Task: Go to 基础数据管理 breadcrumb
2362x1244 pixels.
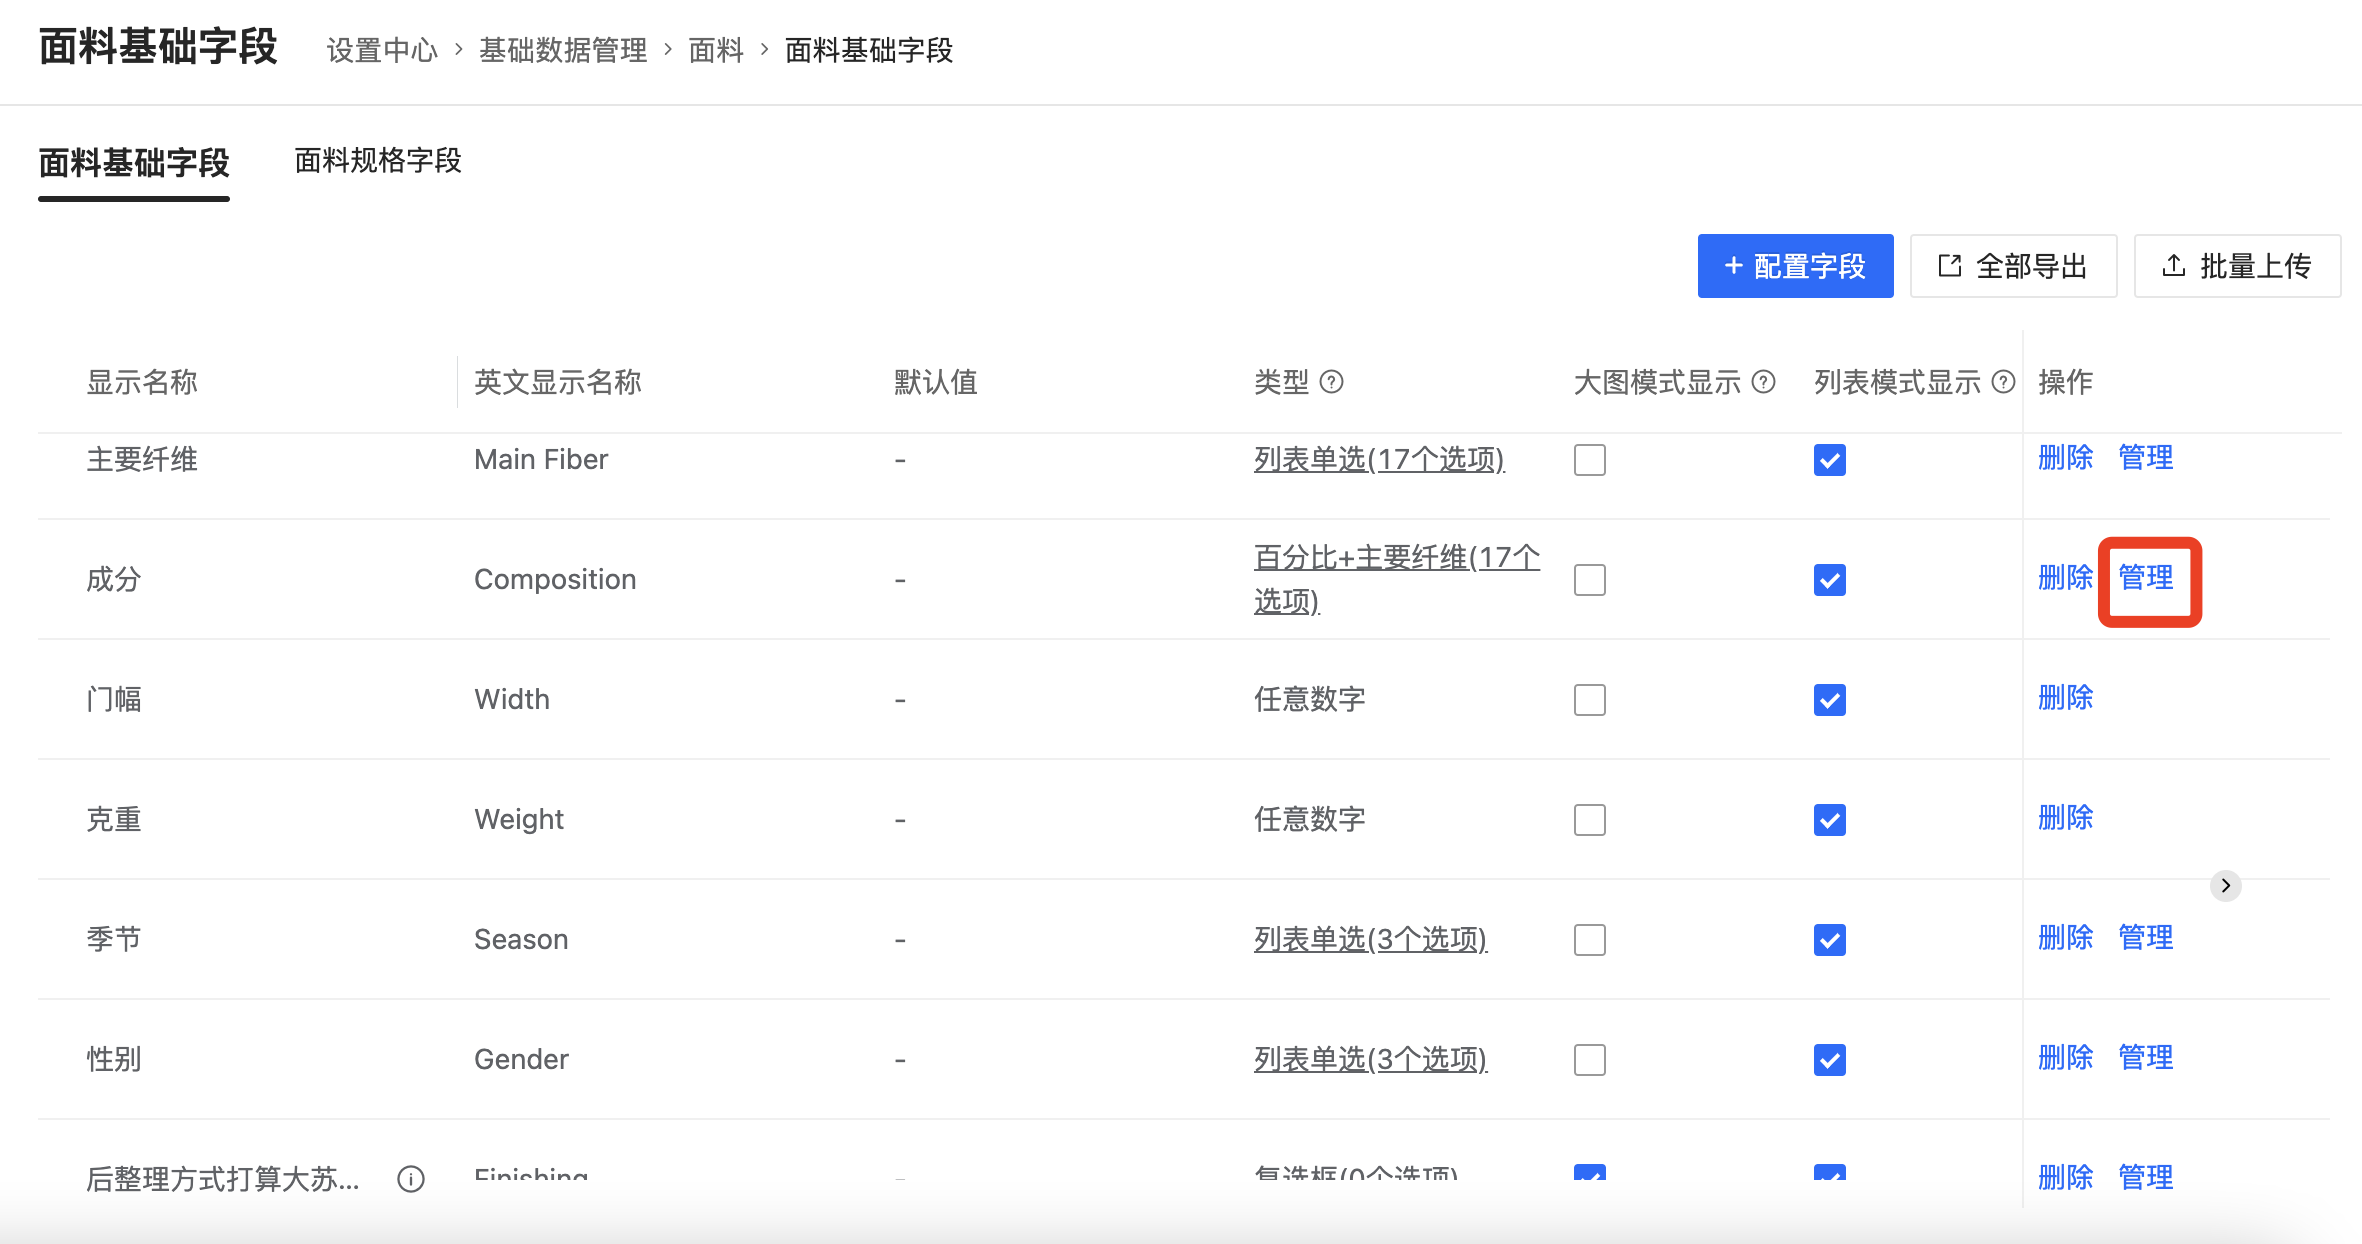Action: (x=563, y=50)
